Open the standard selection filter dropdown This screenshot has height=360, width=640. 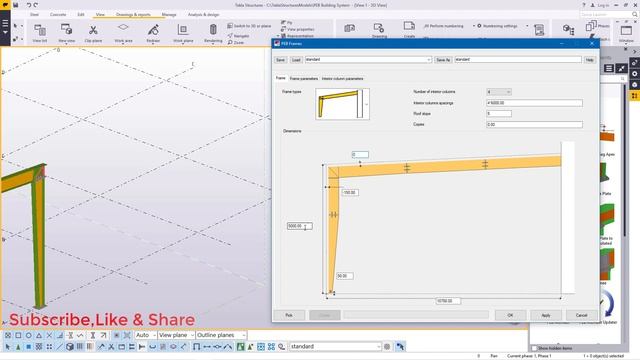point(335,347)
